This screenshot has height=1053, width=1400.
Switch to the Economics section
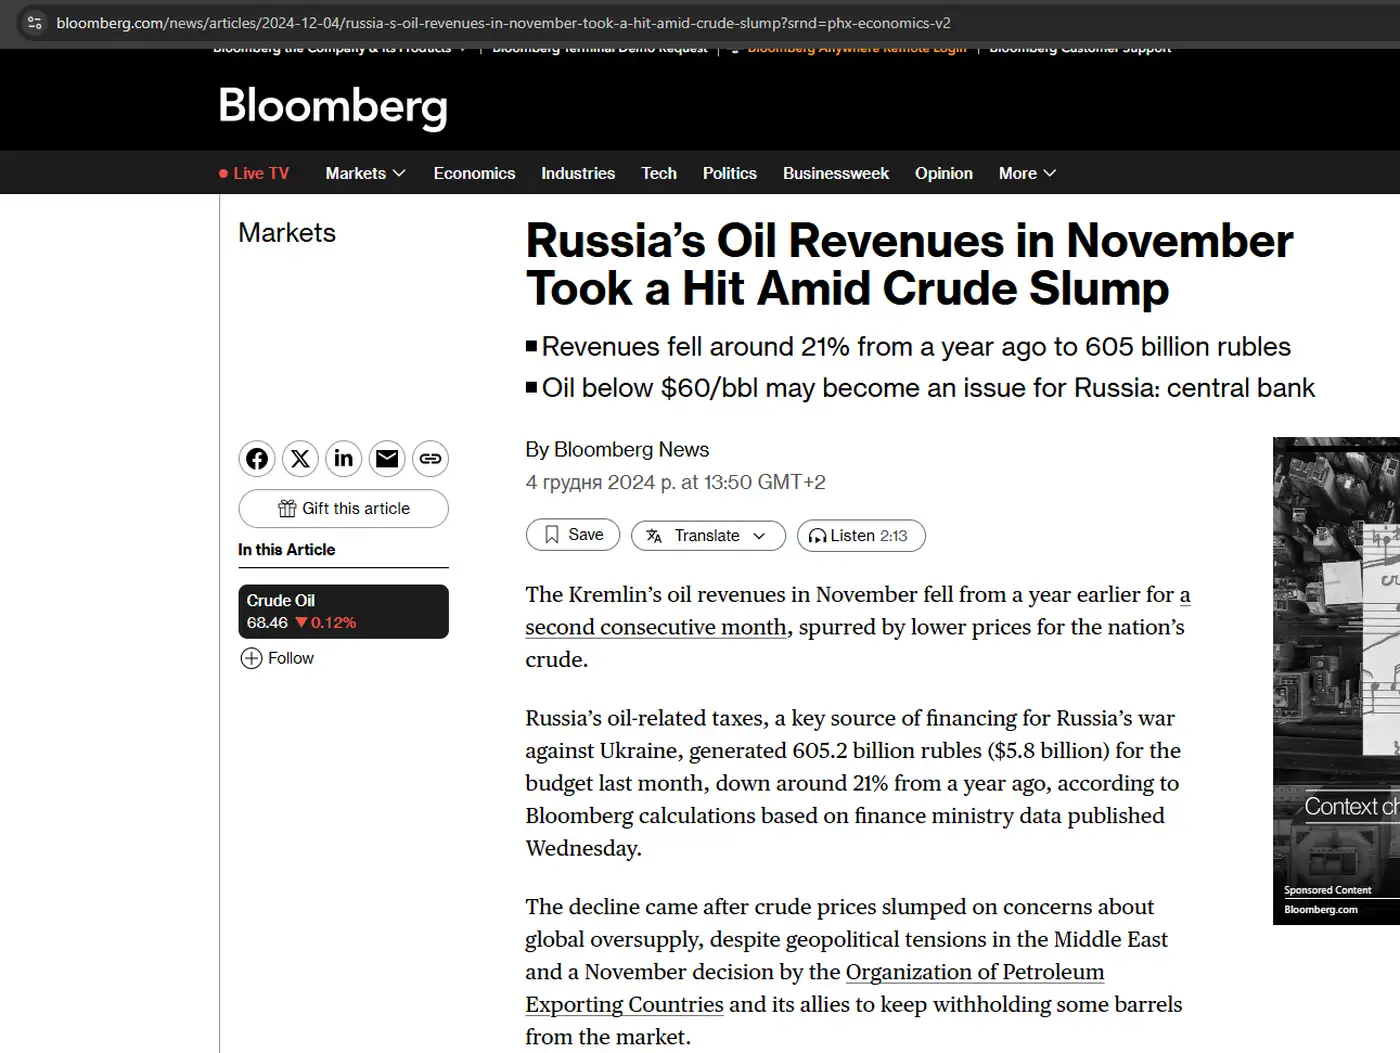[x=474, y=173]
